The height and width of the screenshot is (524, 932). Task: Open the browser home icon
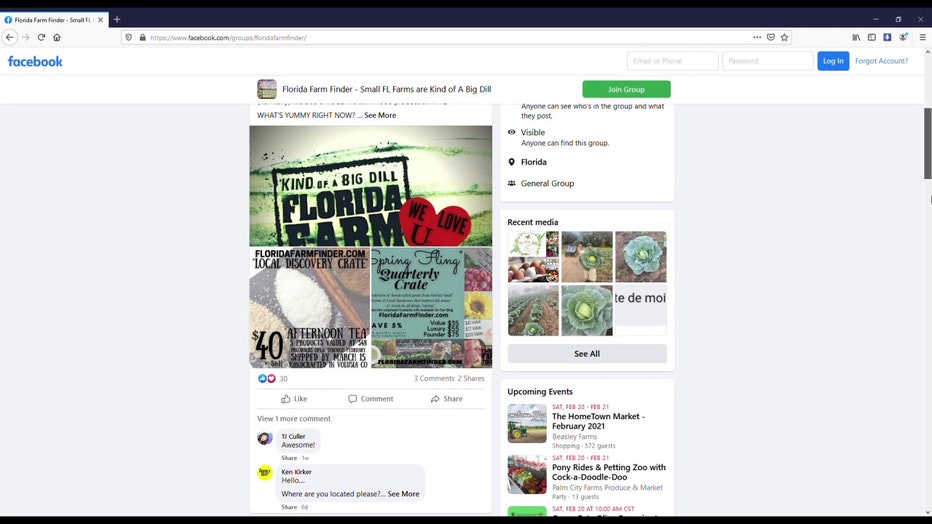click(56, 37)
